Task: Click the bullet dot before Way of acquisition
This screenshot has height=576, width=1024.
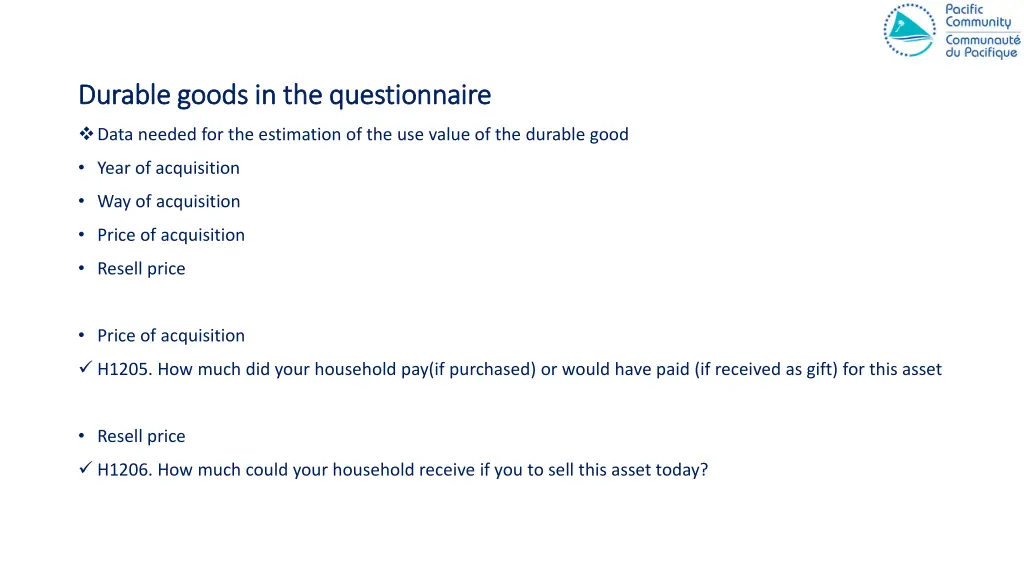Action: click(x=82, y=201)
